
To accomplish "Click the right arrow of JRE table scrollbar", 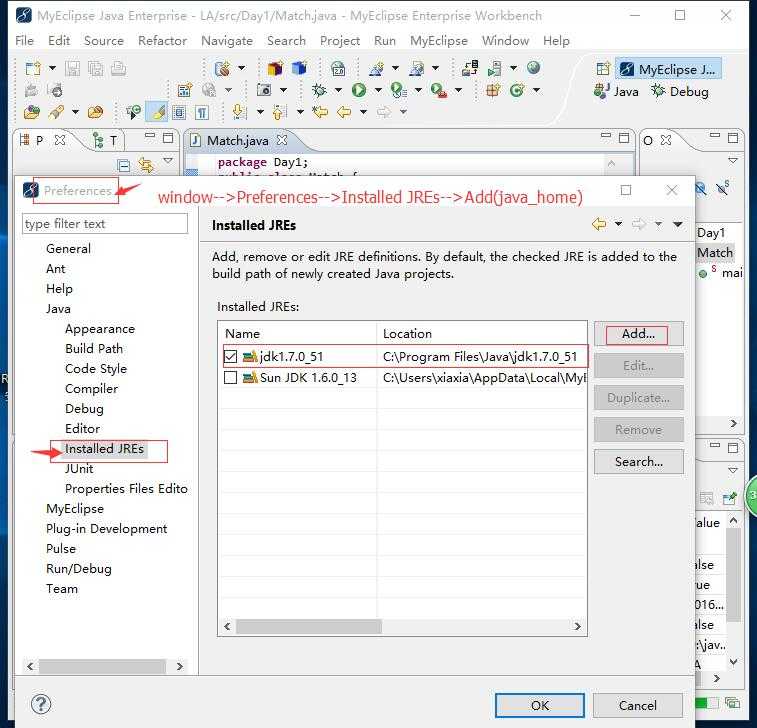I will pyautogui.click(x=577, y=627).
